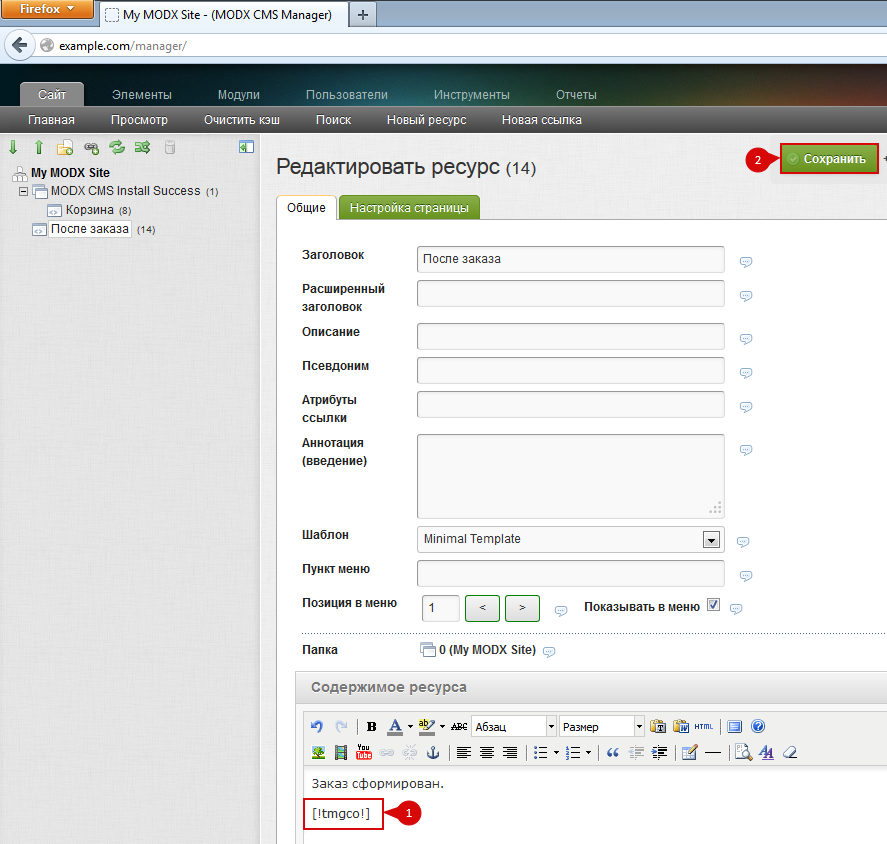Insert an anchor in editor

click(433, 752)
